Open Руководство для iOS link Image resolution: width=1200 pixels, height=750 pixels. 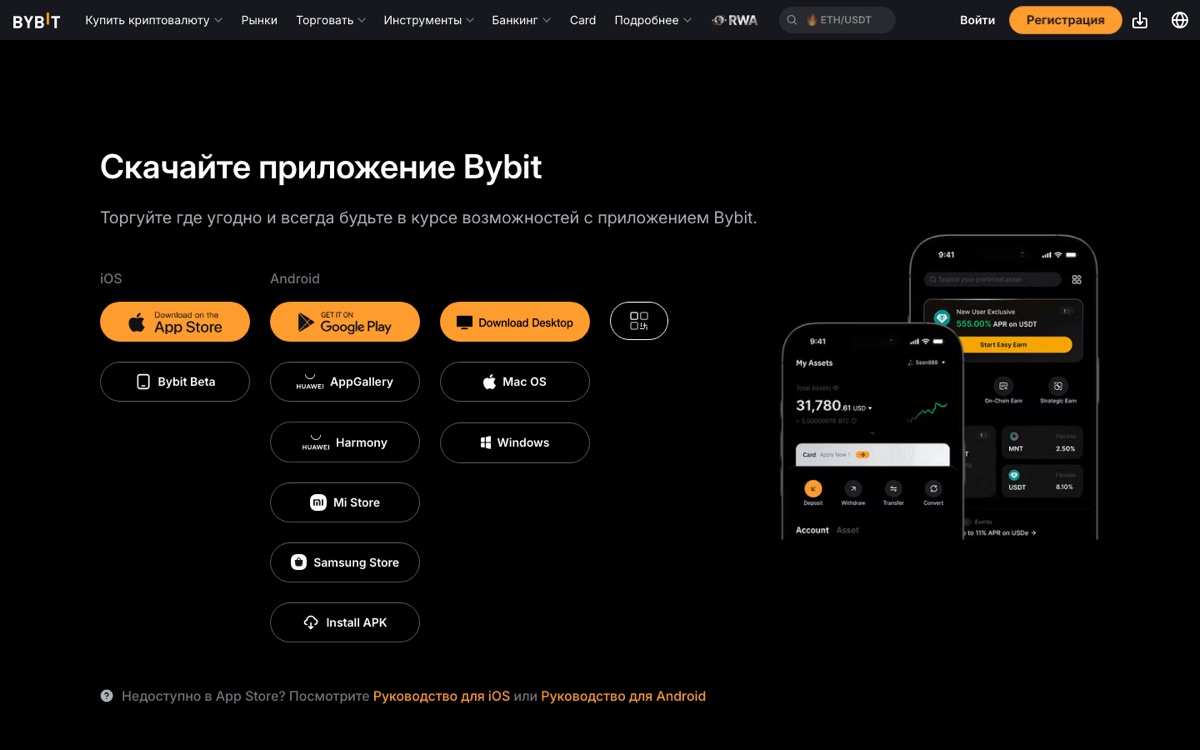(441, 696)
